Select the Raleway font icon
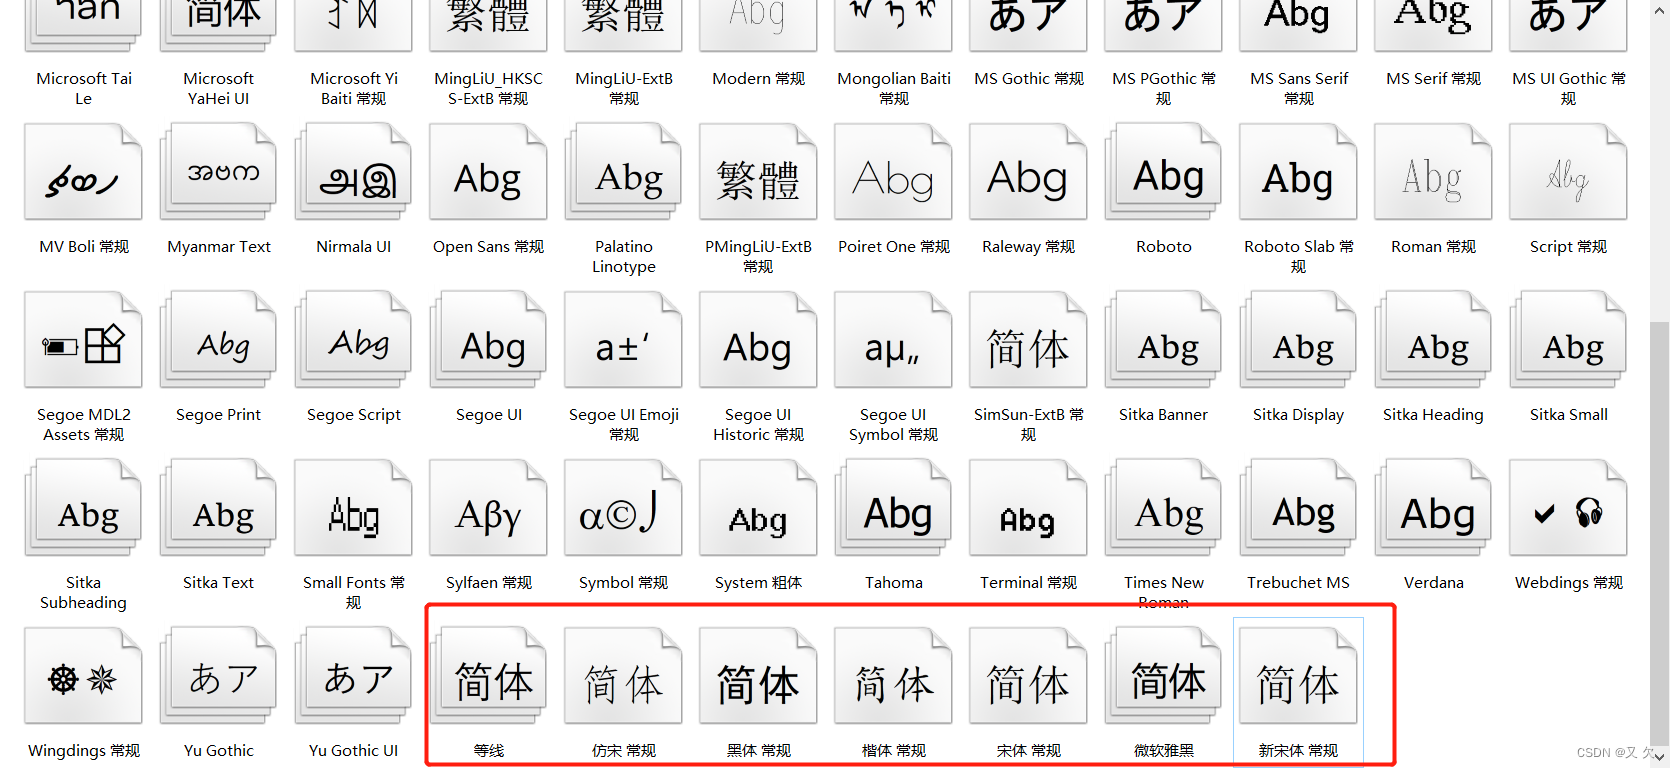 pyautogui.click(x=1028, y=171)
